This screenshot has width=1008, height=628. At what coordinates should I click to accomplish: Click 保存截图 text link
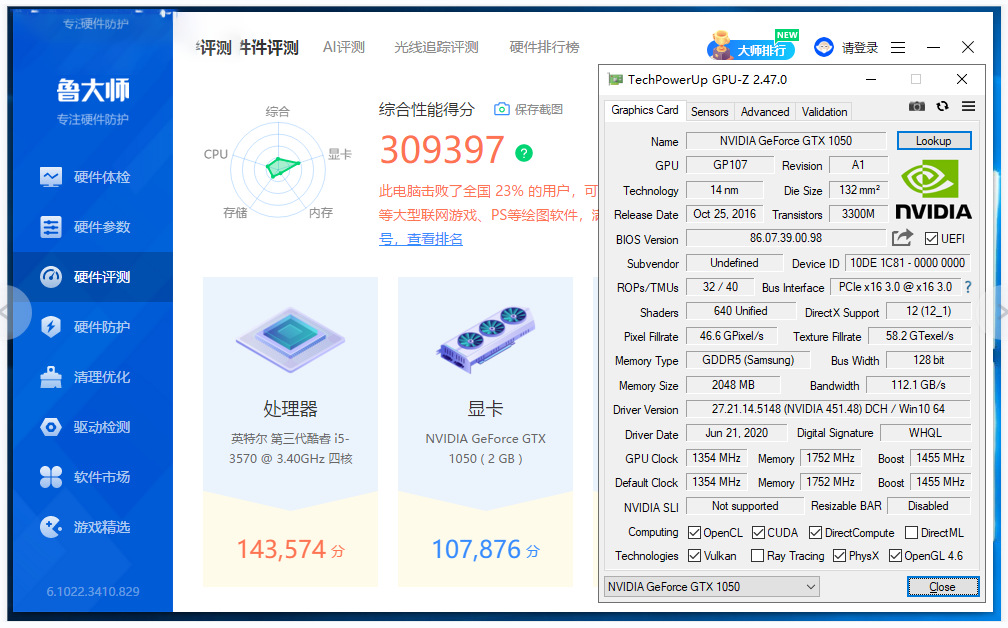tap(539, 109)
